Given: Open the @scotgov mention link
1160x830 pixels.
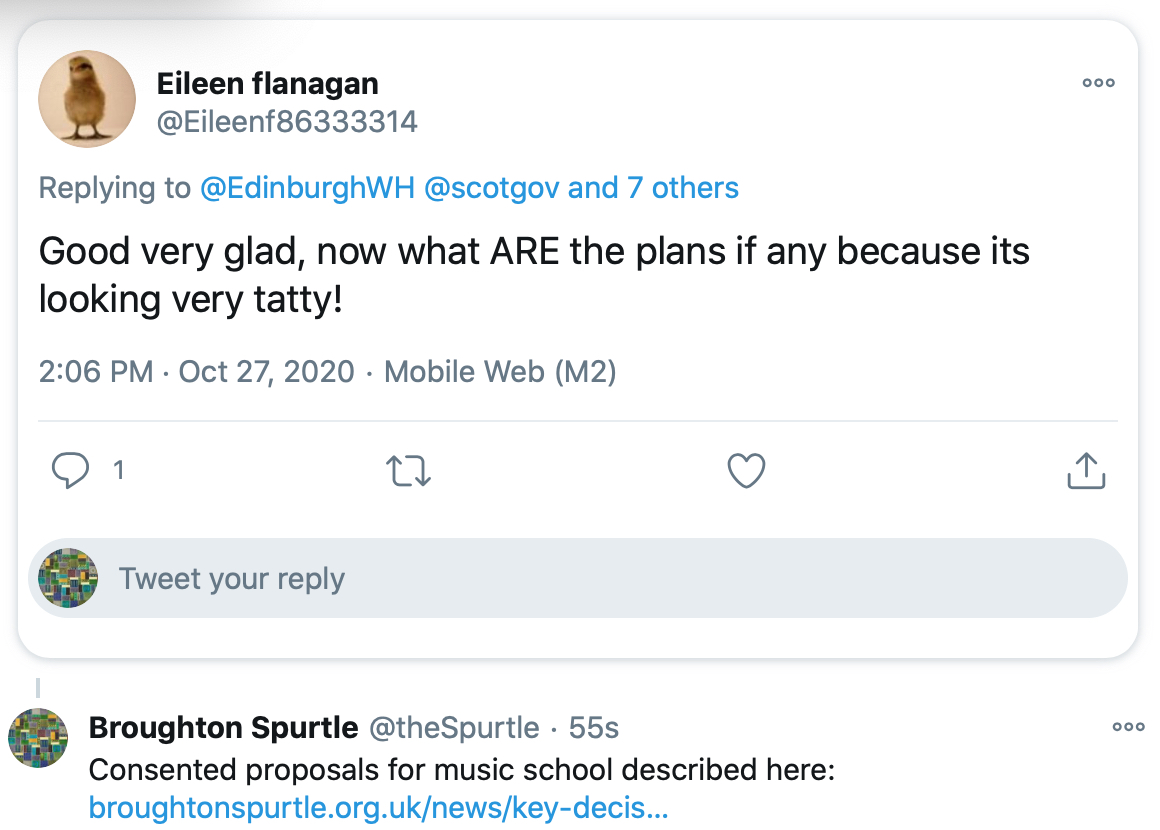Looking at the screenshot, I should 491,188.
